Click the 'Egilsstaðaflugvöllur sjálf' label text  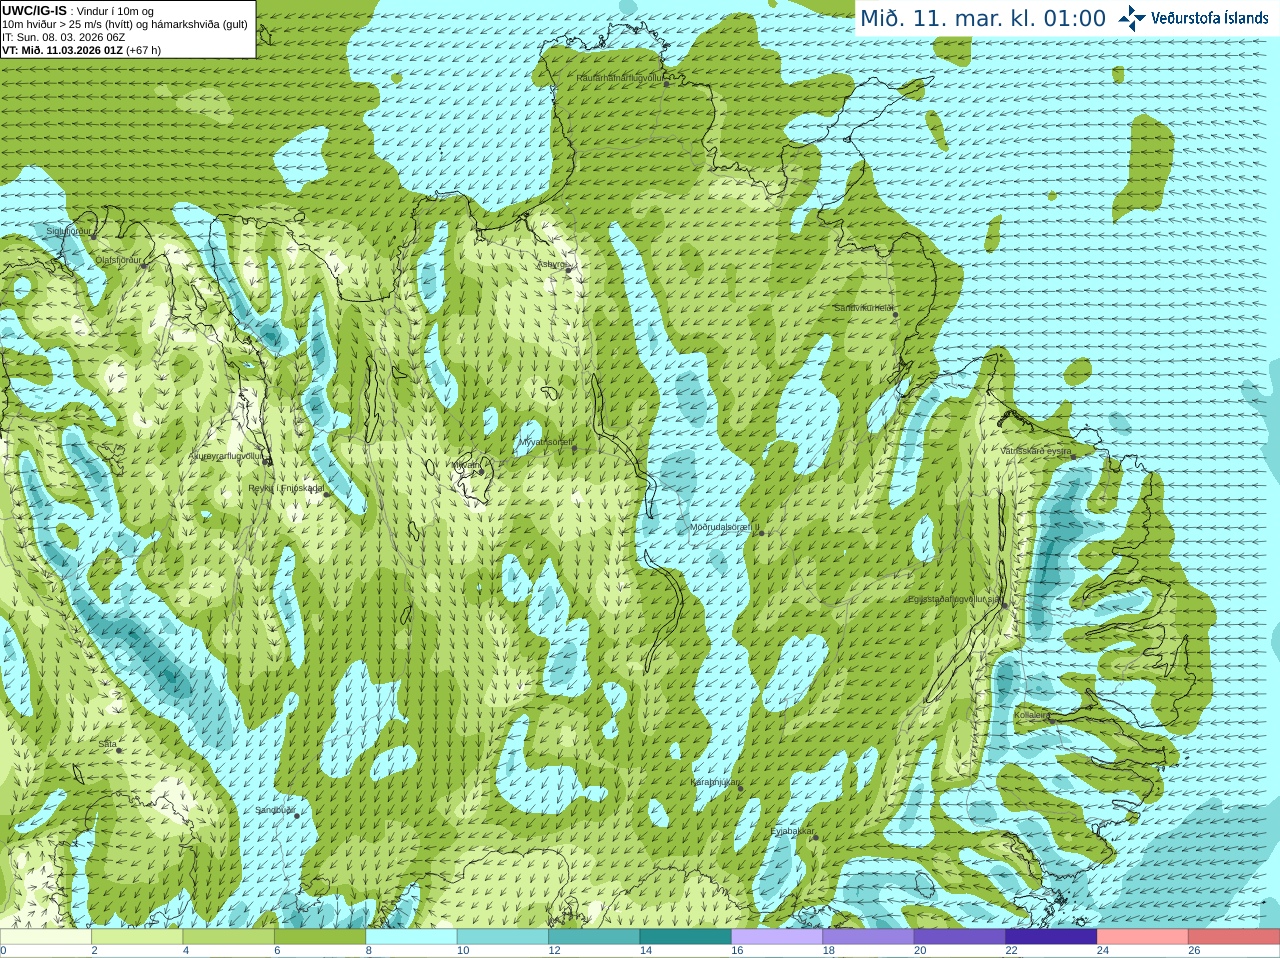click(x=954, y=599)
